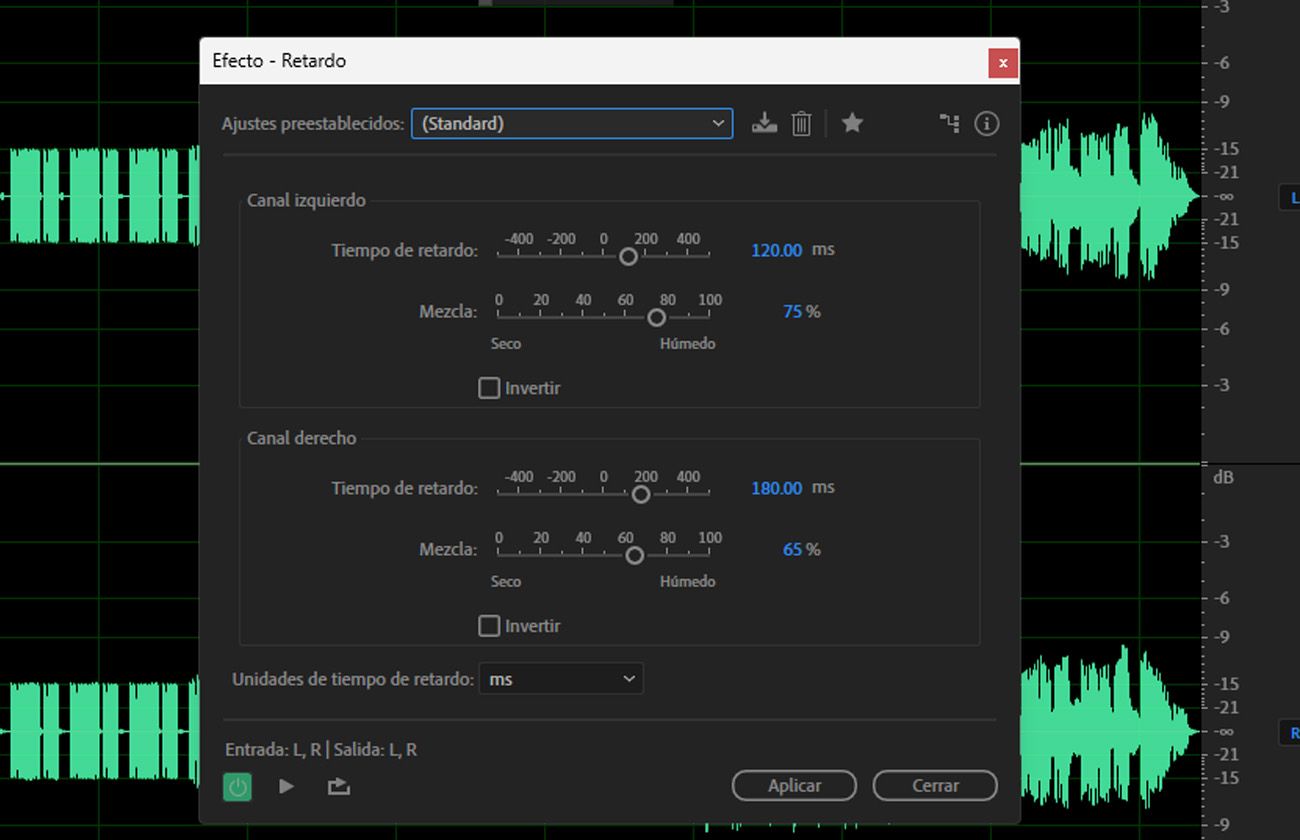Preview the effect with the play icon
The height and width of the screenshot is (840, 1300).
tap(286, 786)
